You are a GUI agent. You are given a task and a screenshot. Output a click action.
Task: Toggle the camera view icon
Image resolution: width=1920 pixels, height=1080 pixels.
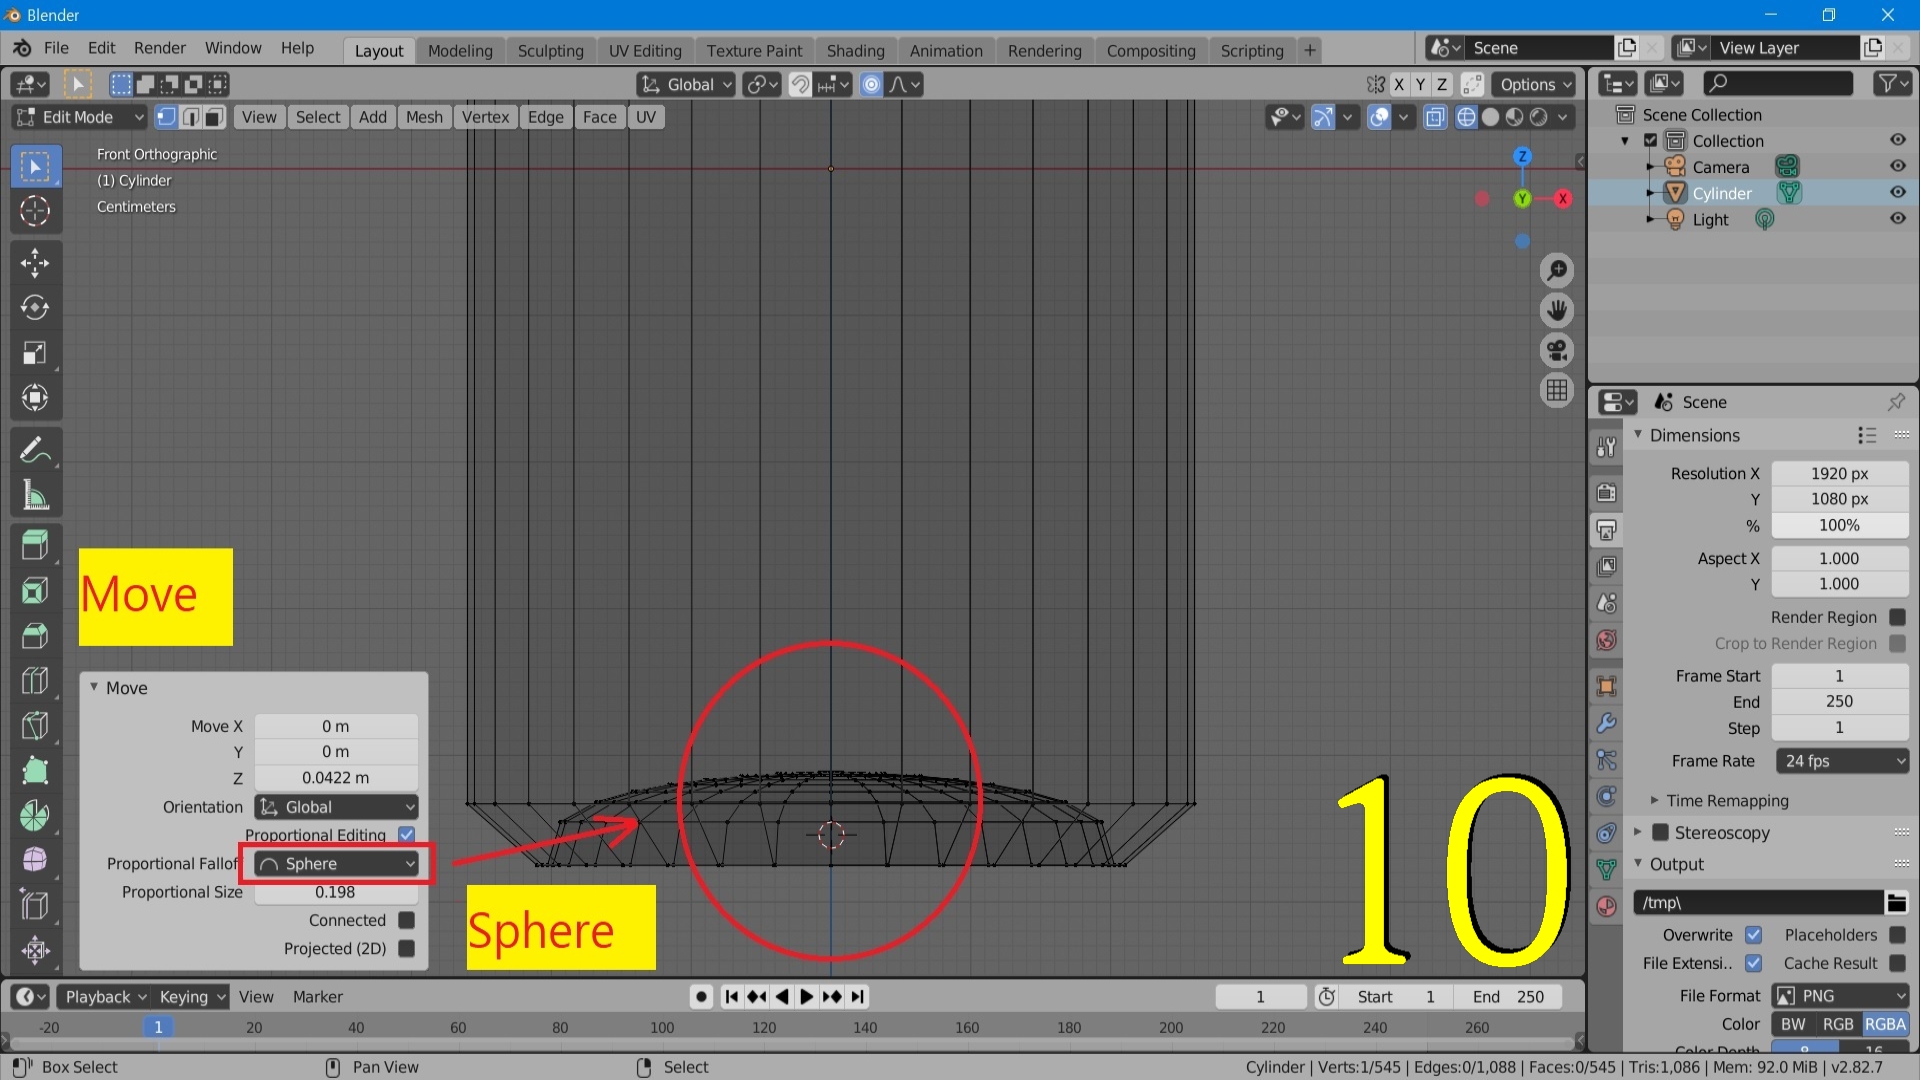coord(1557,351)
